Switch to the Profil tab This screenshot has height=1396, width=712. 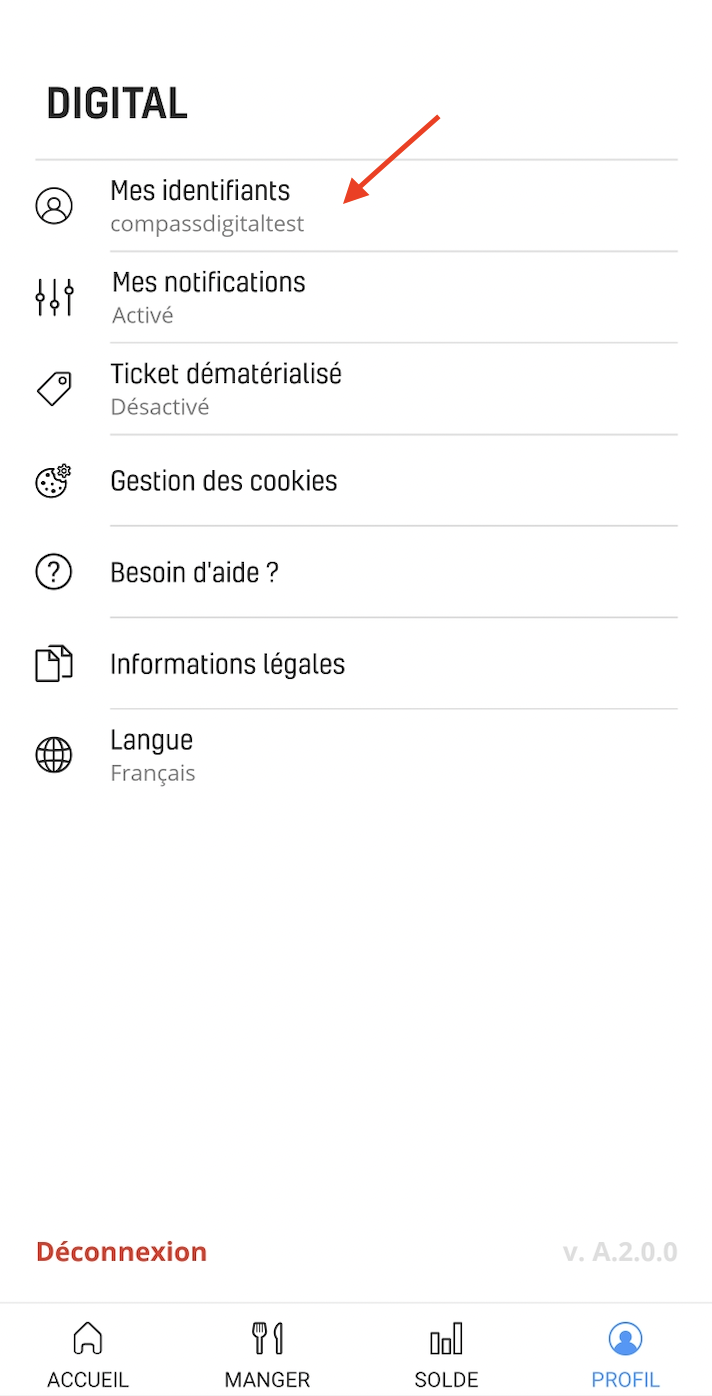coord(625,1354)
